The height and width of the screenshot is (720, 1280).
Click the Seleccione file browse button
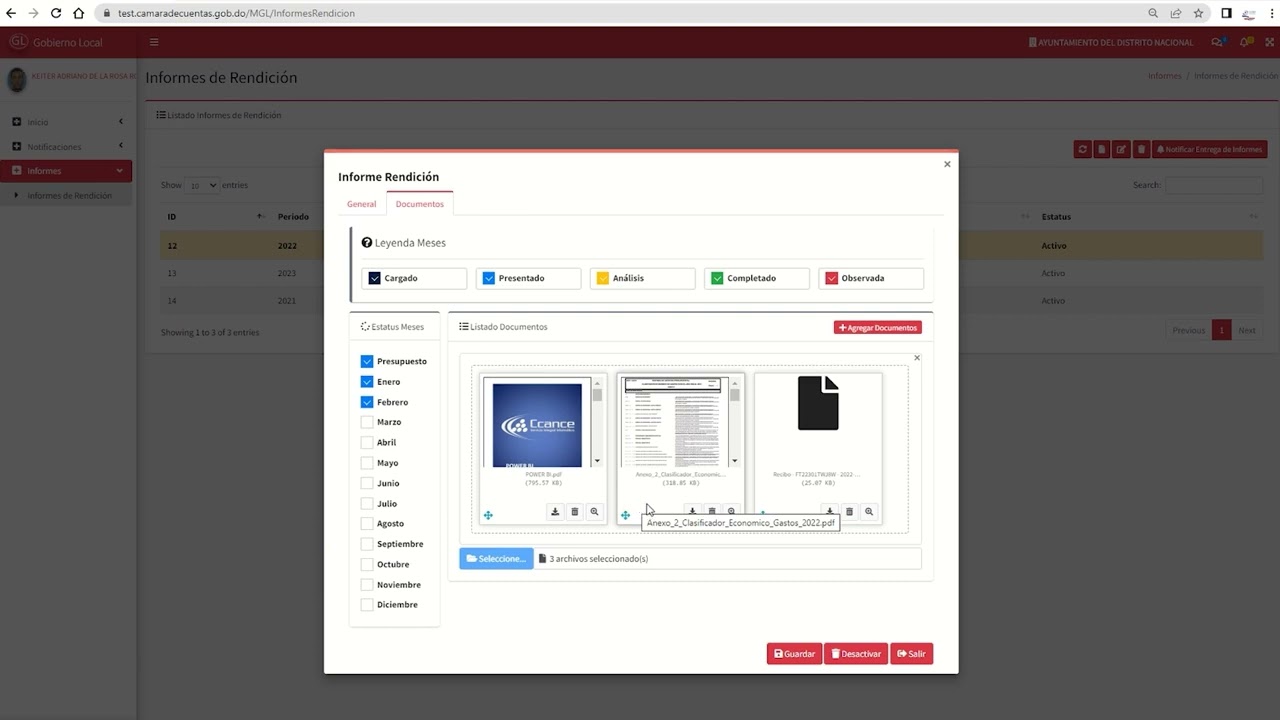click(x=496, y=559)
